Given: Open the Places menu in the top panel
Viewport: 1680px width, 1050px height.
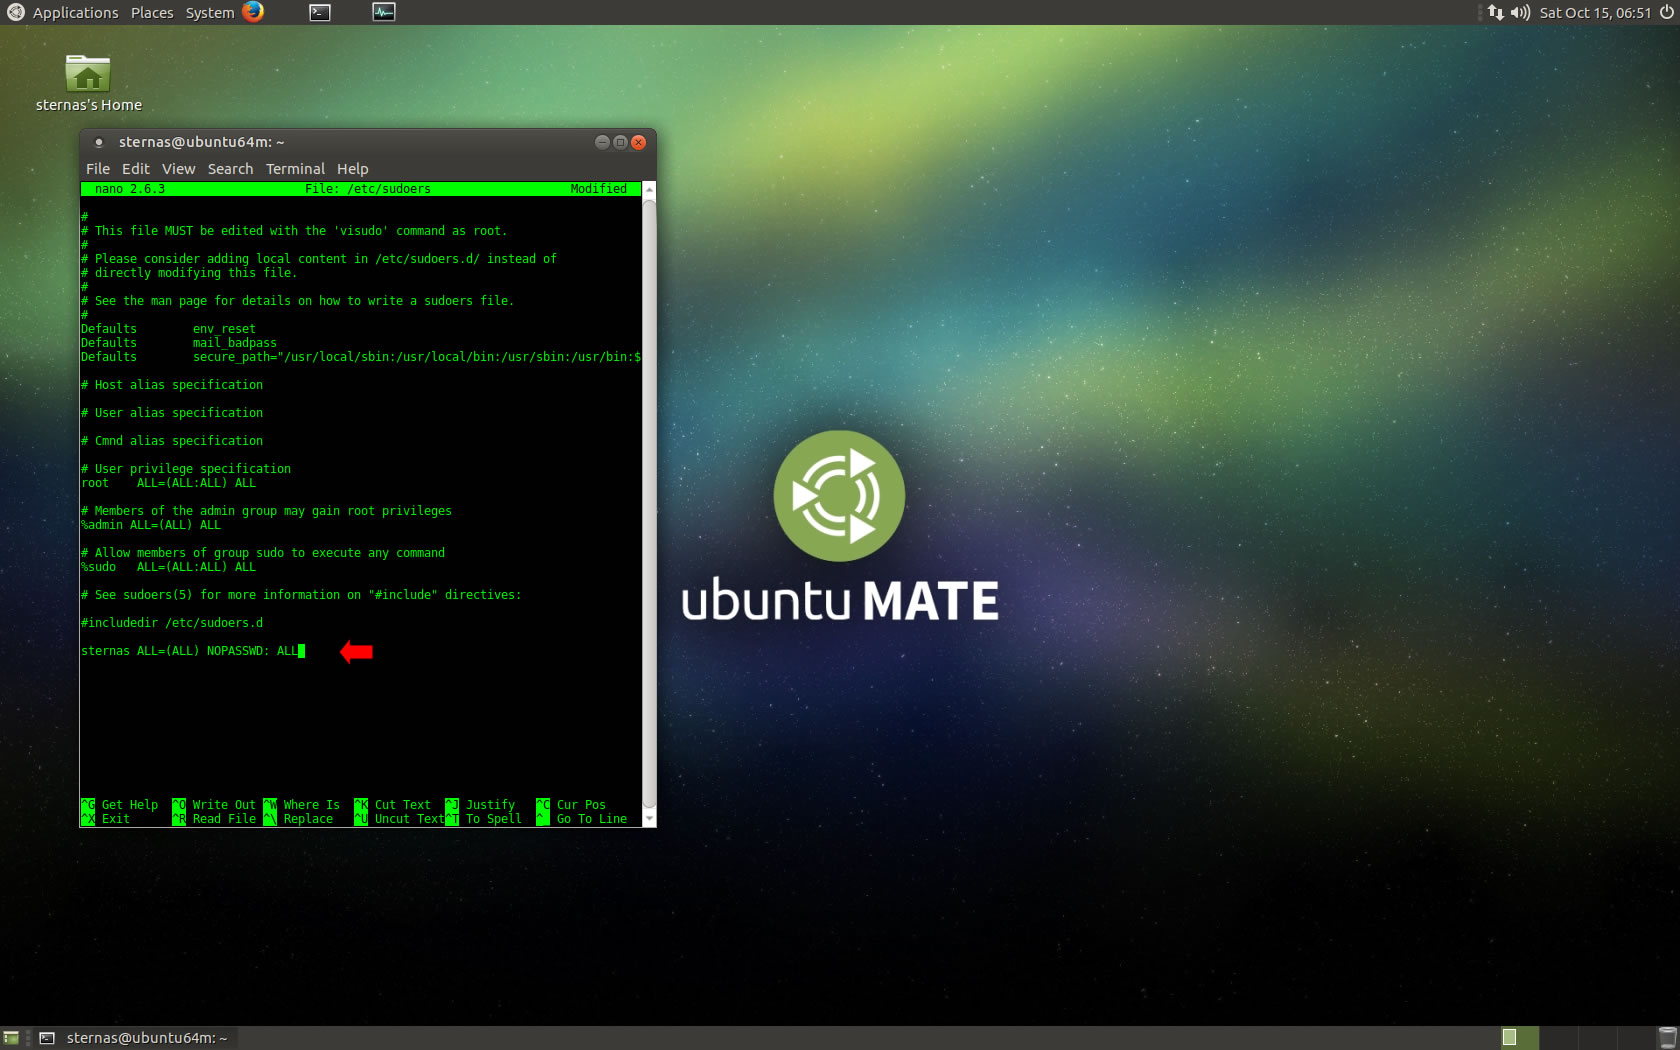Looking at the screenshot, I should 152,13.
